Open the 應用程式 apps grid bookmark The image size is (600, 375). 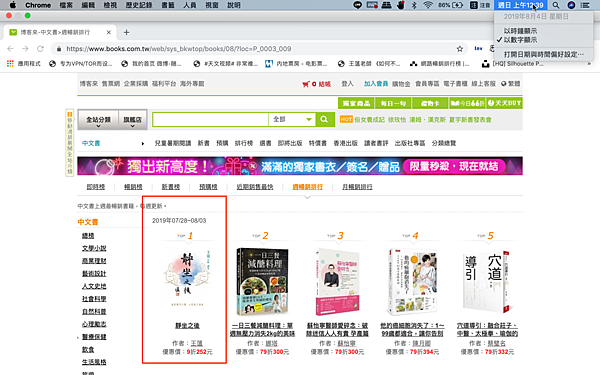point(23,64)
